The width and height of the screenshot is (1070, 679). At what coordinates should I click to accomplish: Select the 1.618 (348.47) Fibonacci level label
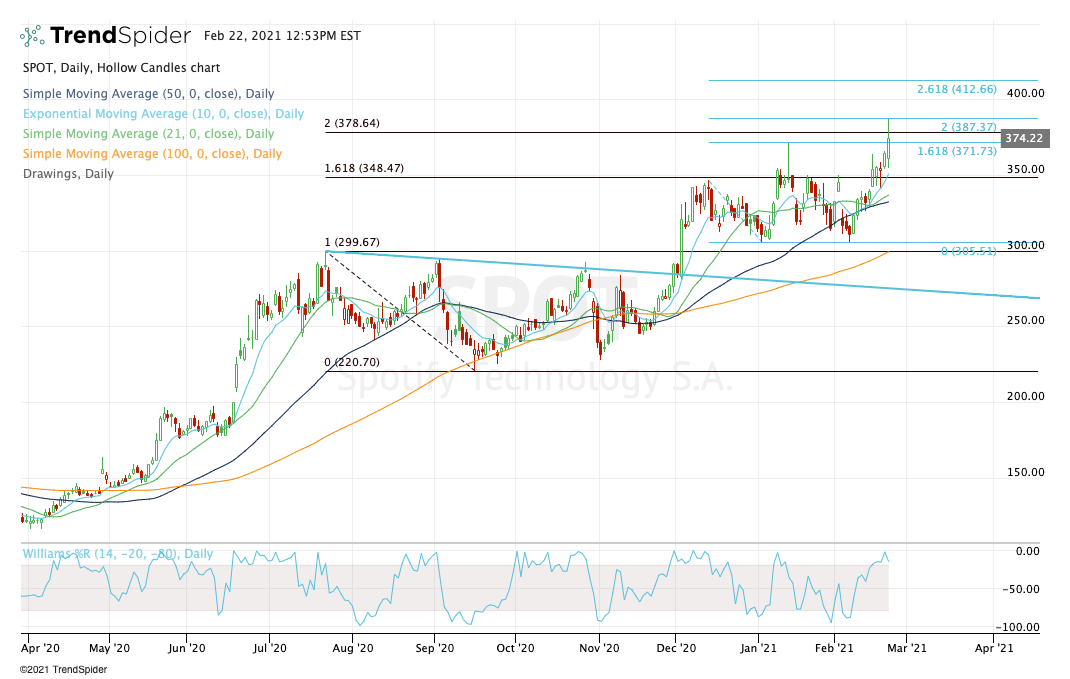(364, 169)
